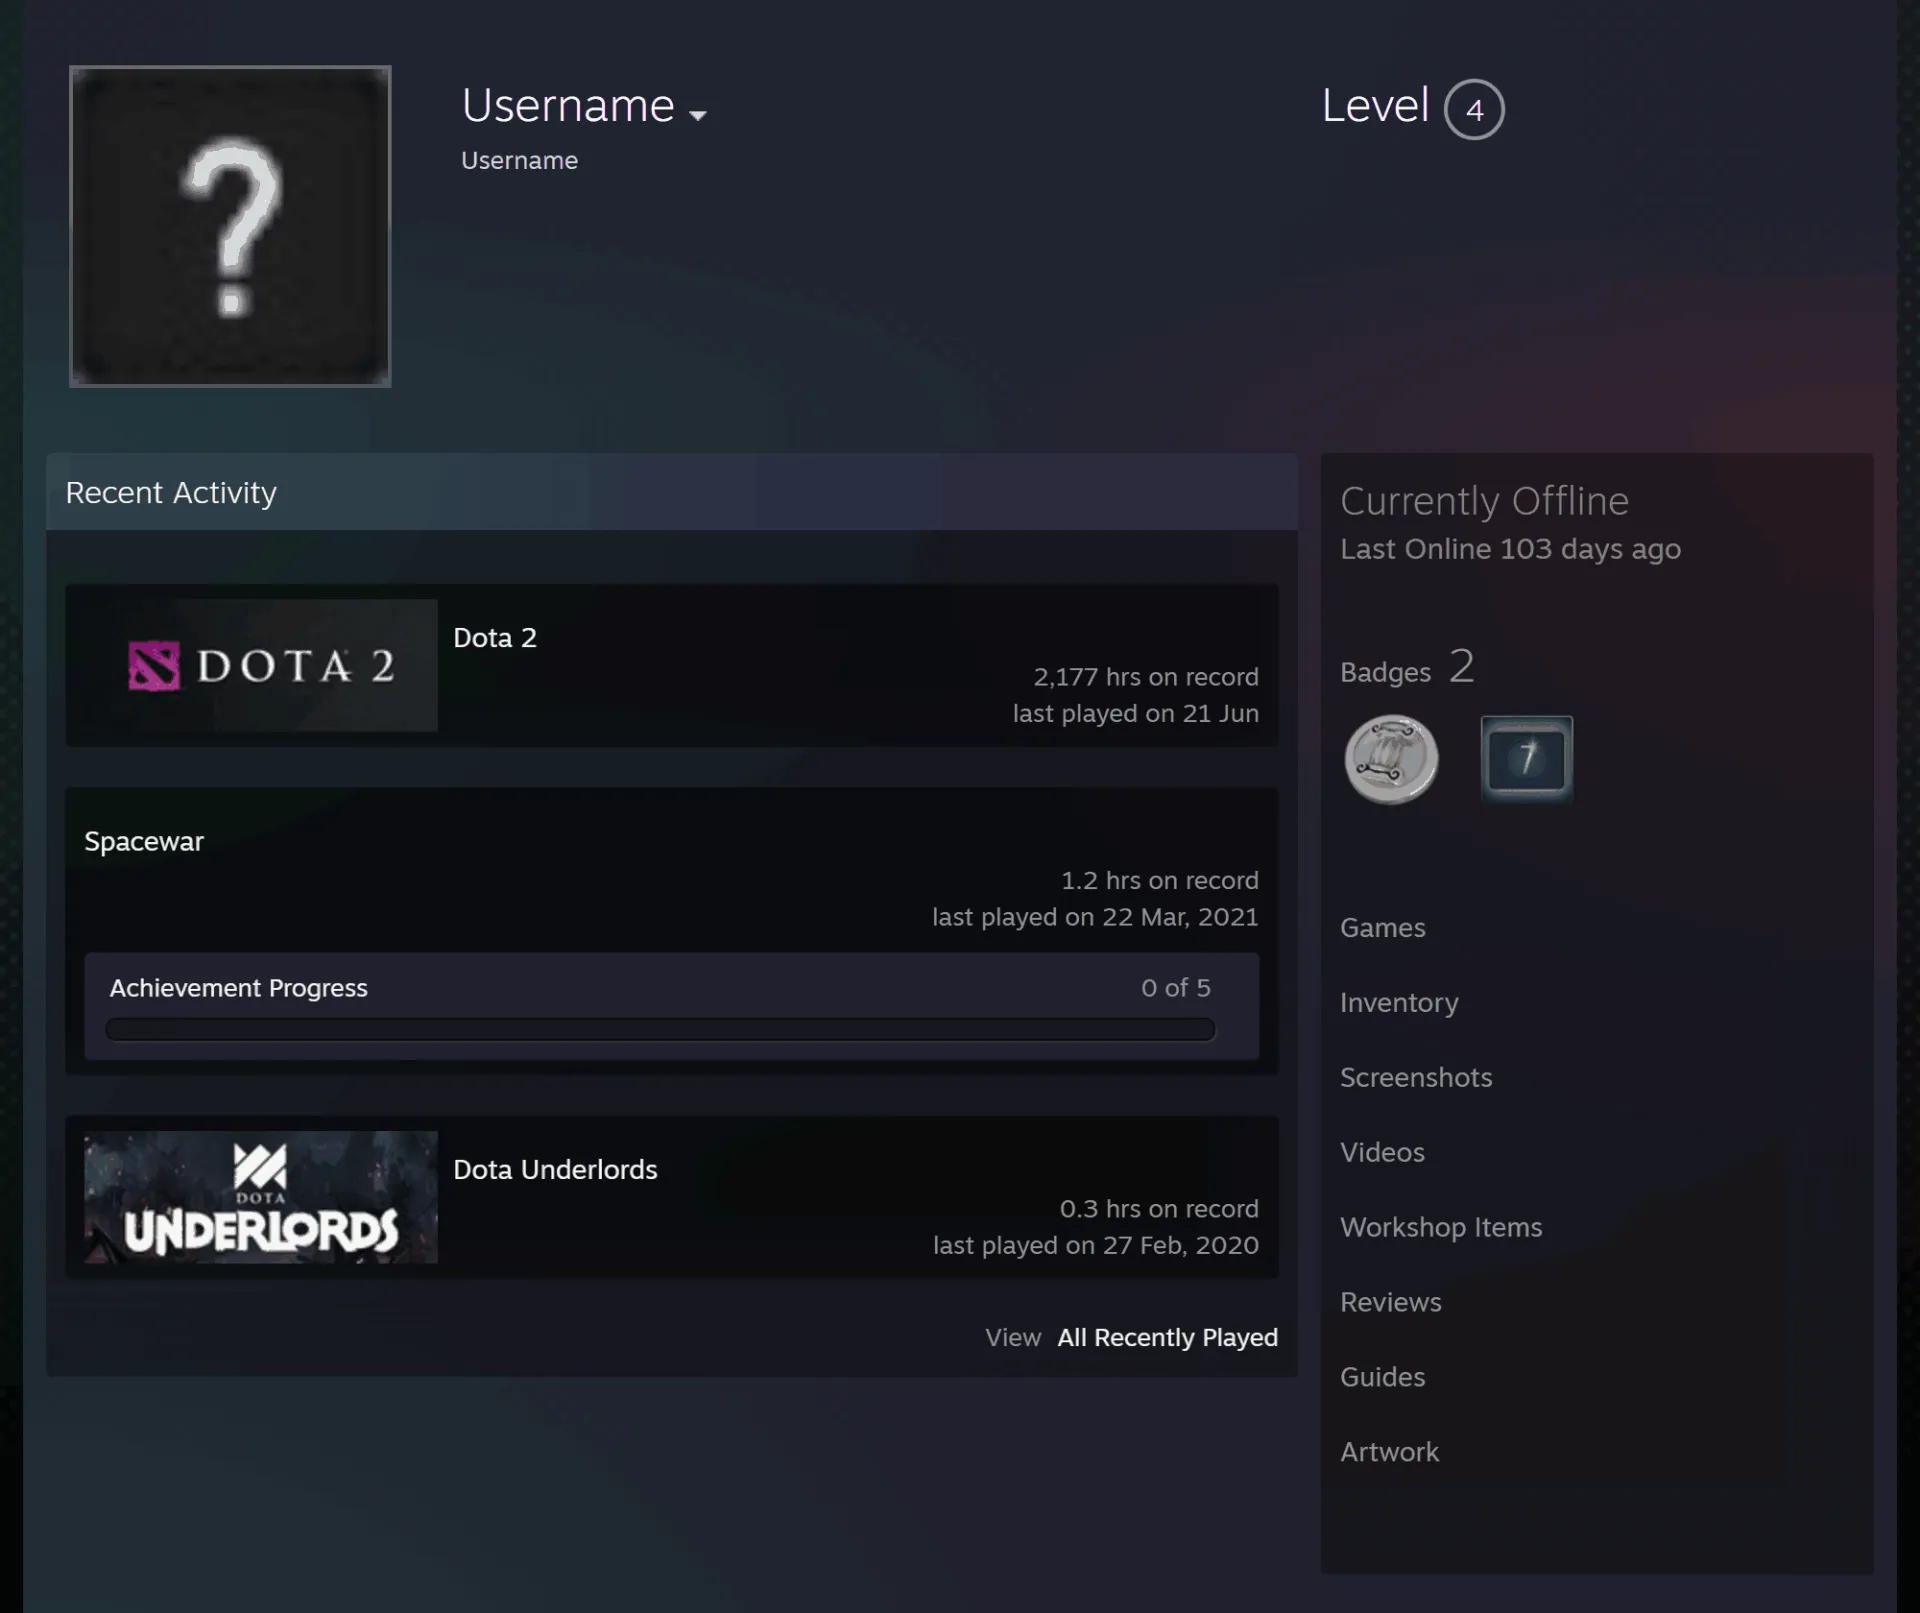Open Achievement Progress for Spacewar
The height and width of the screenshot is (1613, 1920).
coord(238,988)
